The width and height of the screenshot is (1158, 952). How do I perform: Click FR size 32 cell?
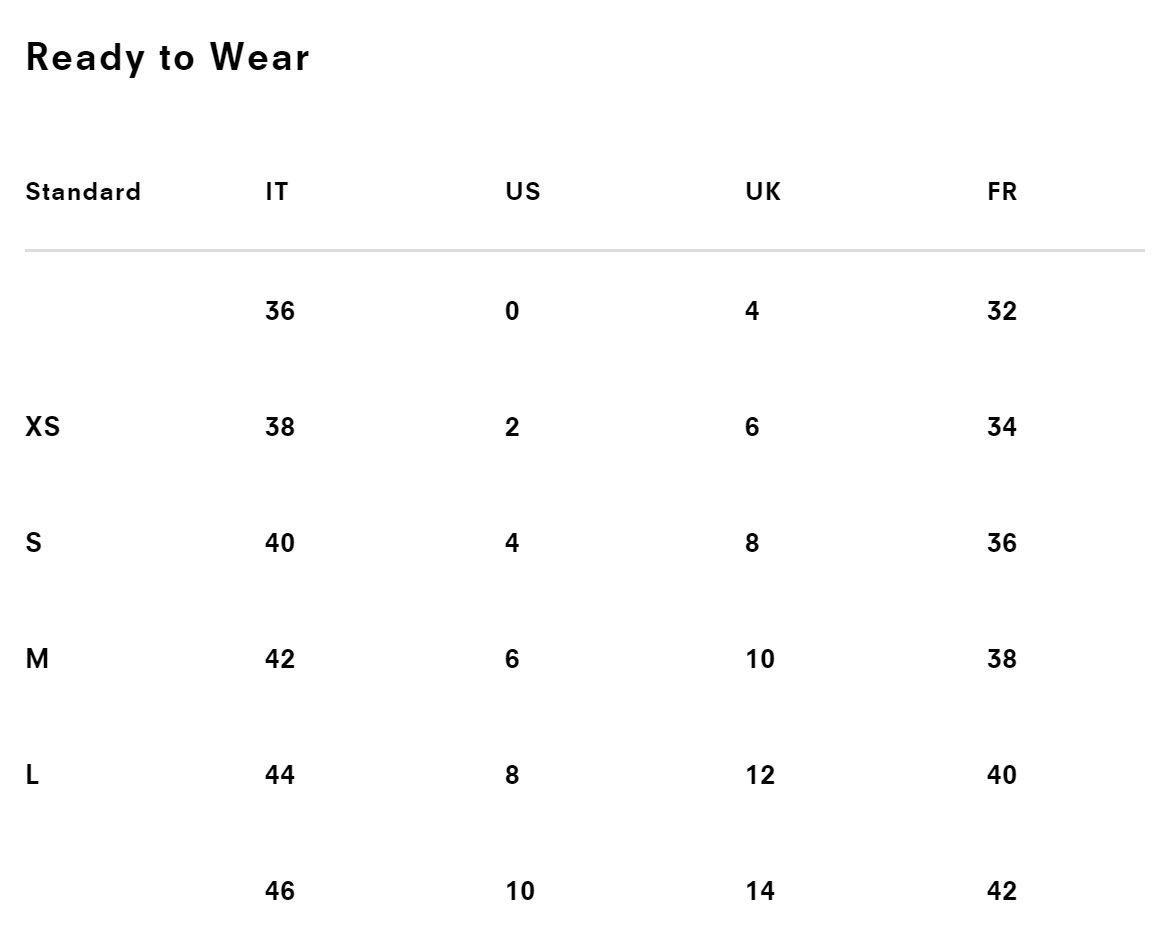point(1001,311)
